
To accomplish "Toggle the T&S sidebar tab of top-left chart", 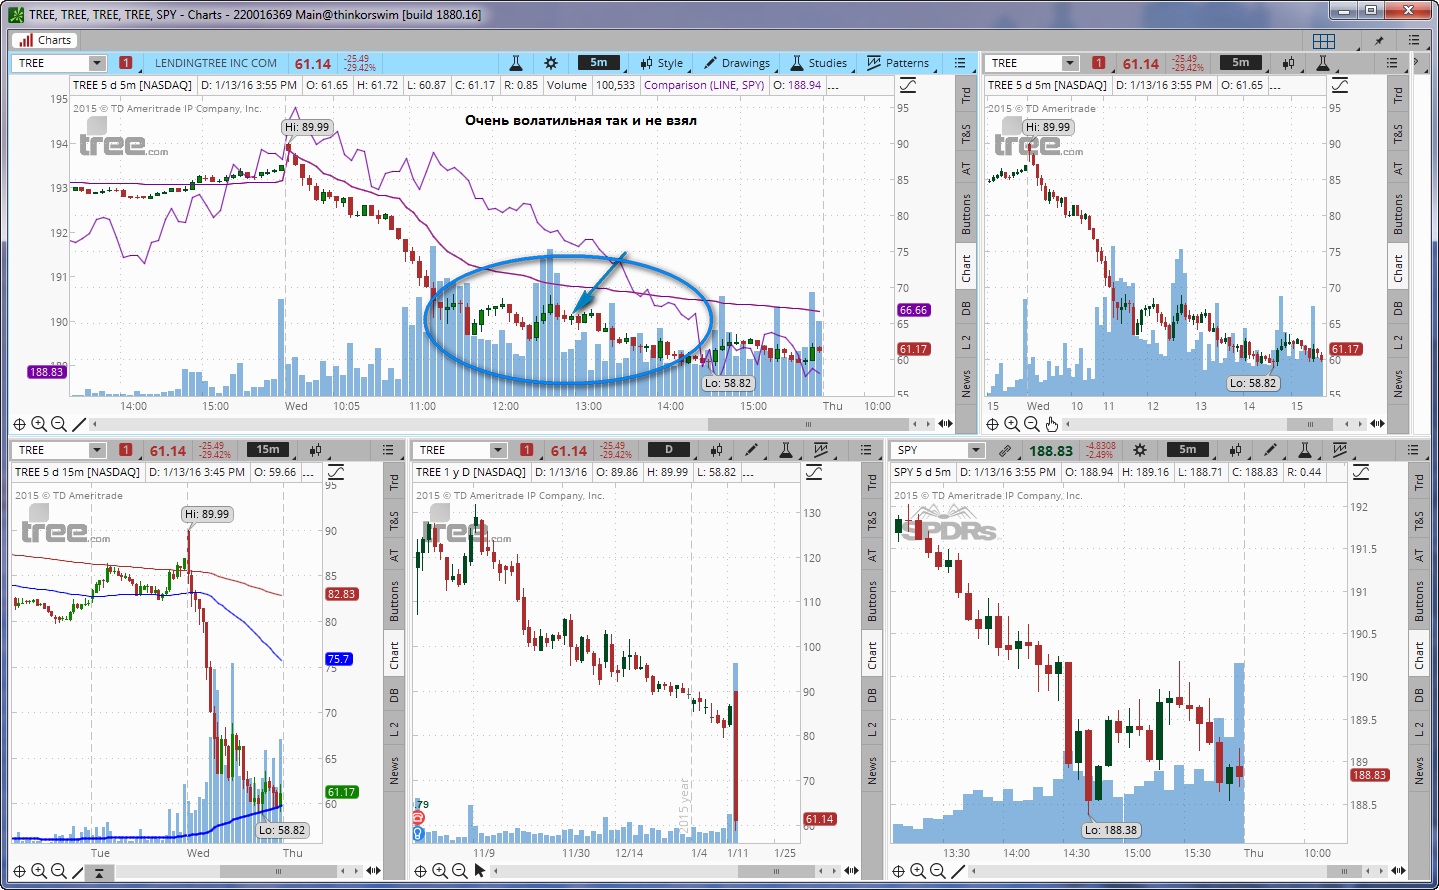I will click(966, 132).
